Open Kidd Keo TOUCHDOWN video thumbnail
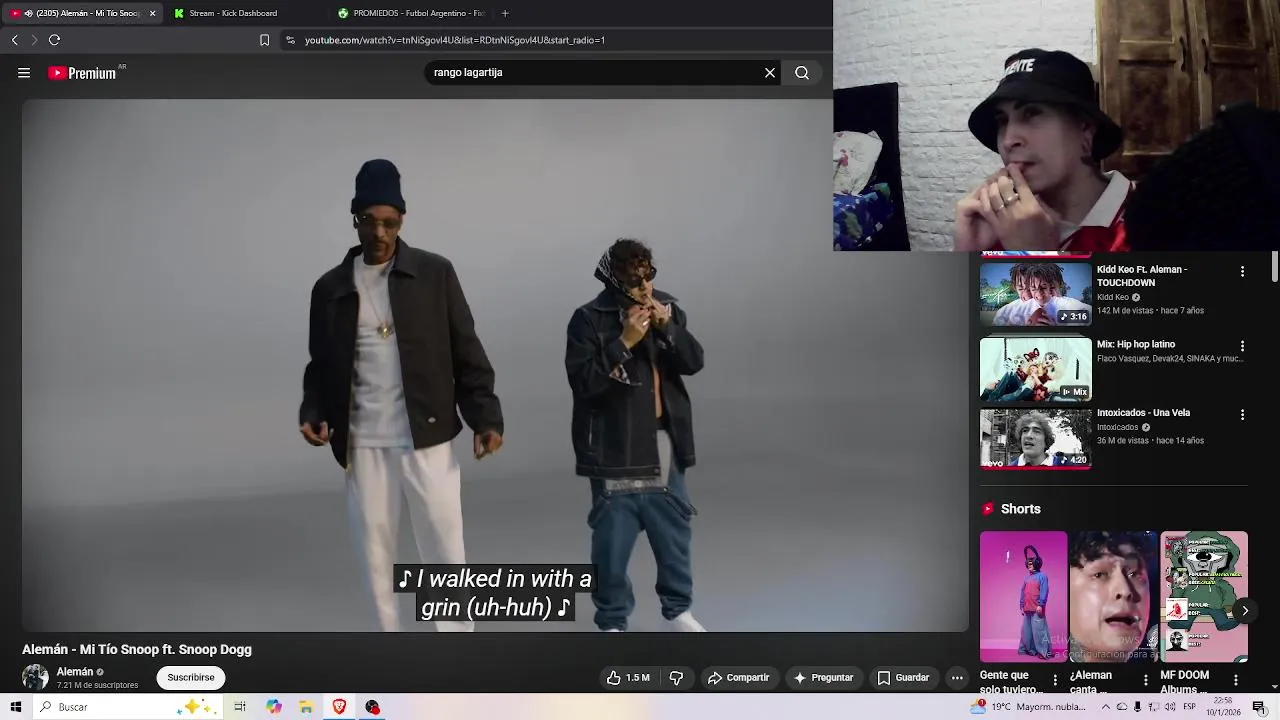The width and height of the screenshot is (1280, 720). pos(1036,294)
